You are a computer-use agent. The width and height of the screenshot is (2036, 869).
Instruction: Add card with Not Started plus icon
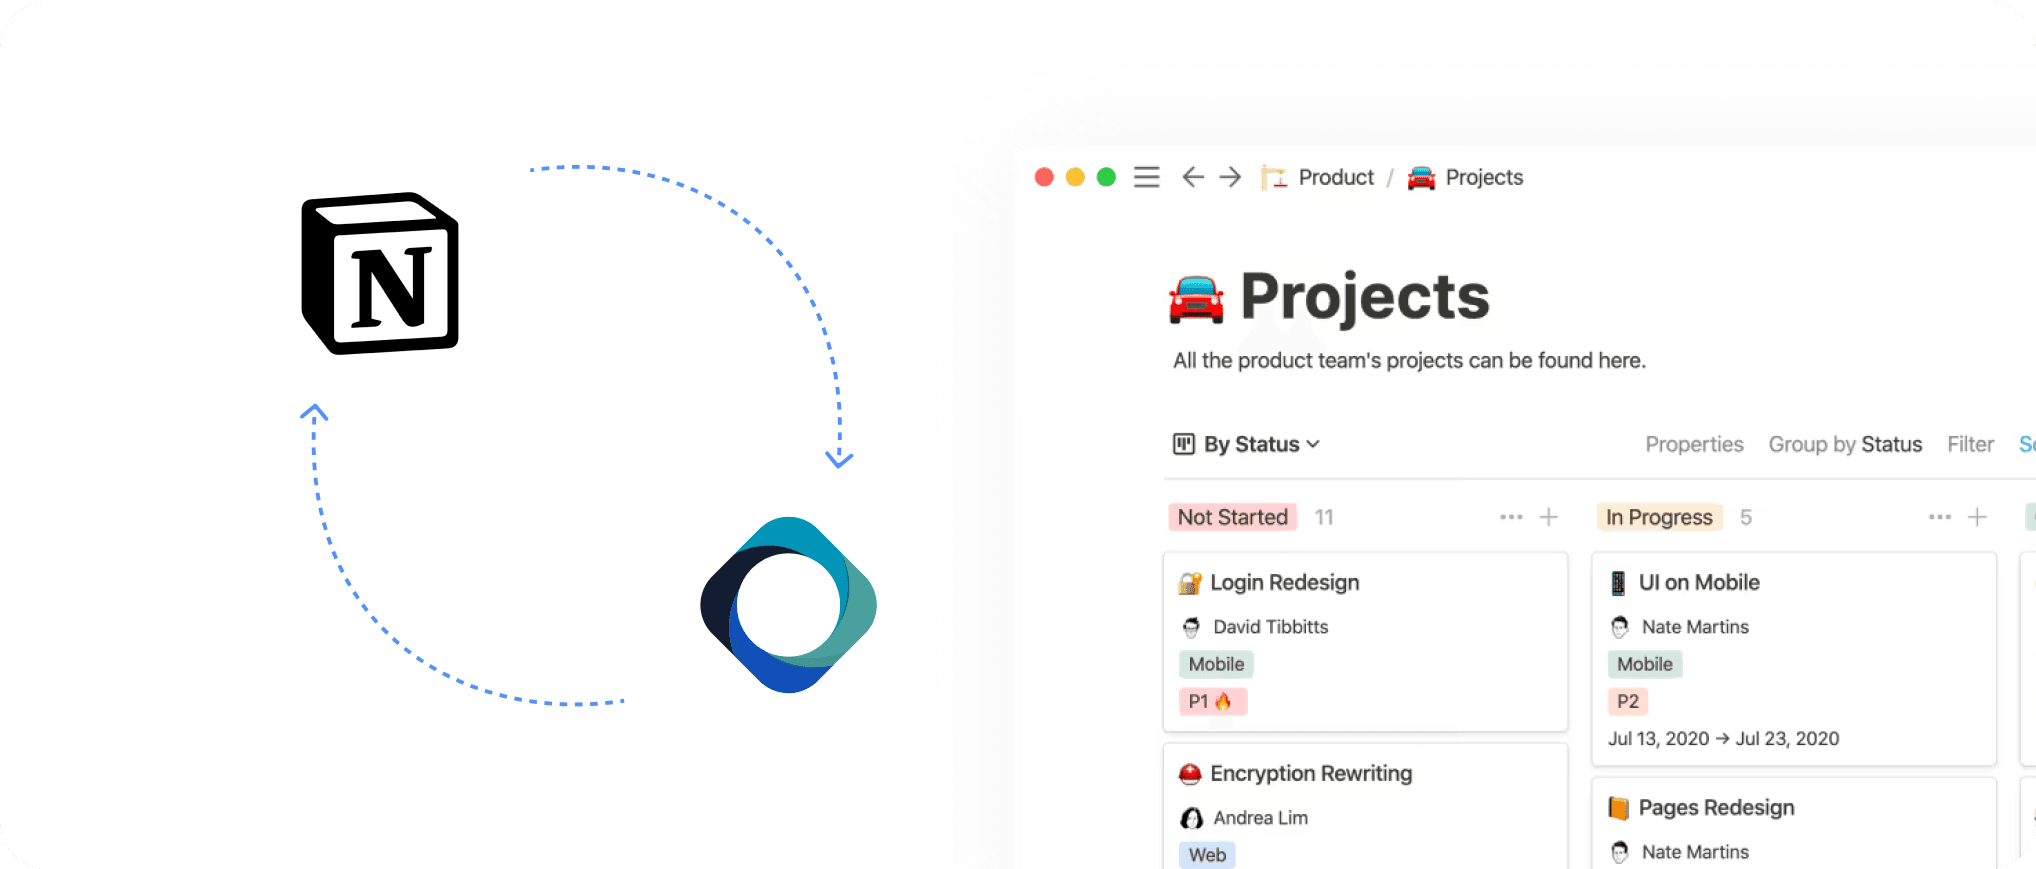click(x=1548, y=517)
